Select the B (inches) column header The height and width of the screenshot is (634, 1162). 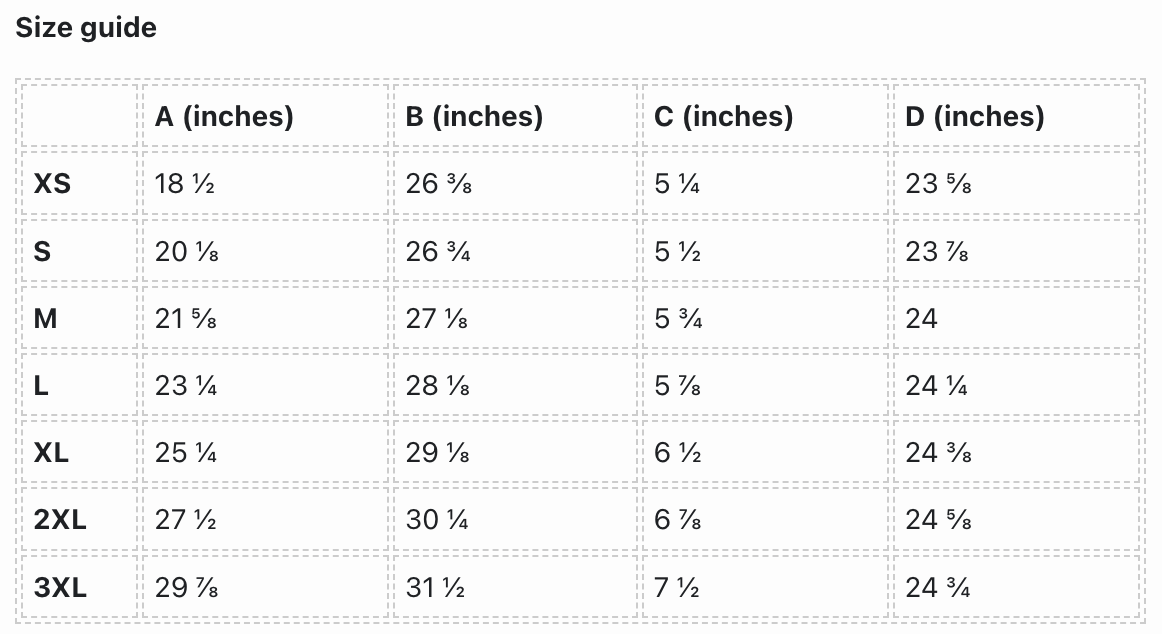click(474, 117)
